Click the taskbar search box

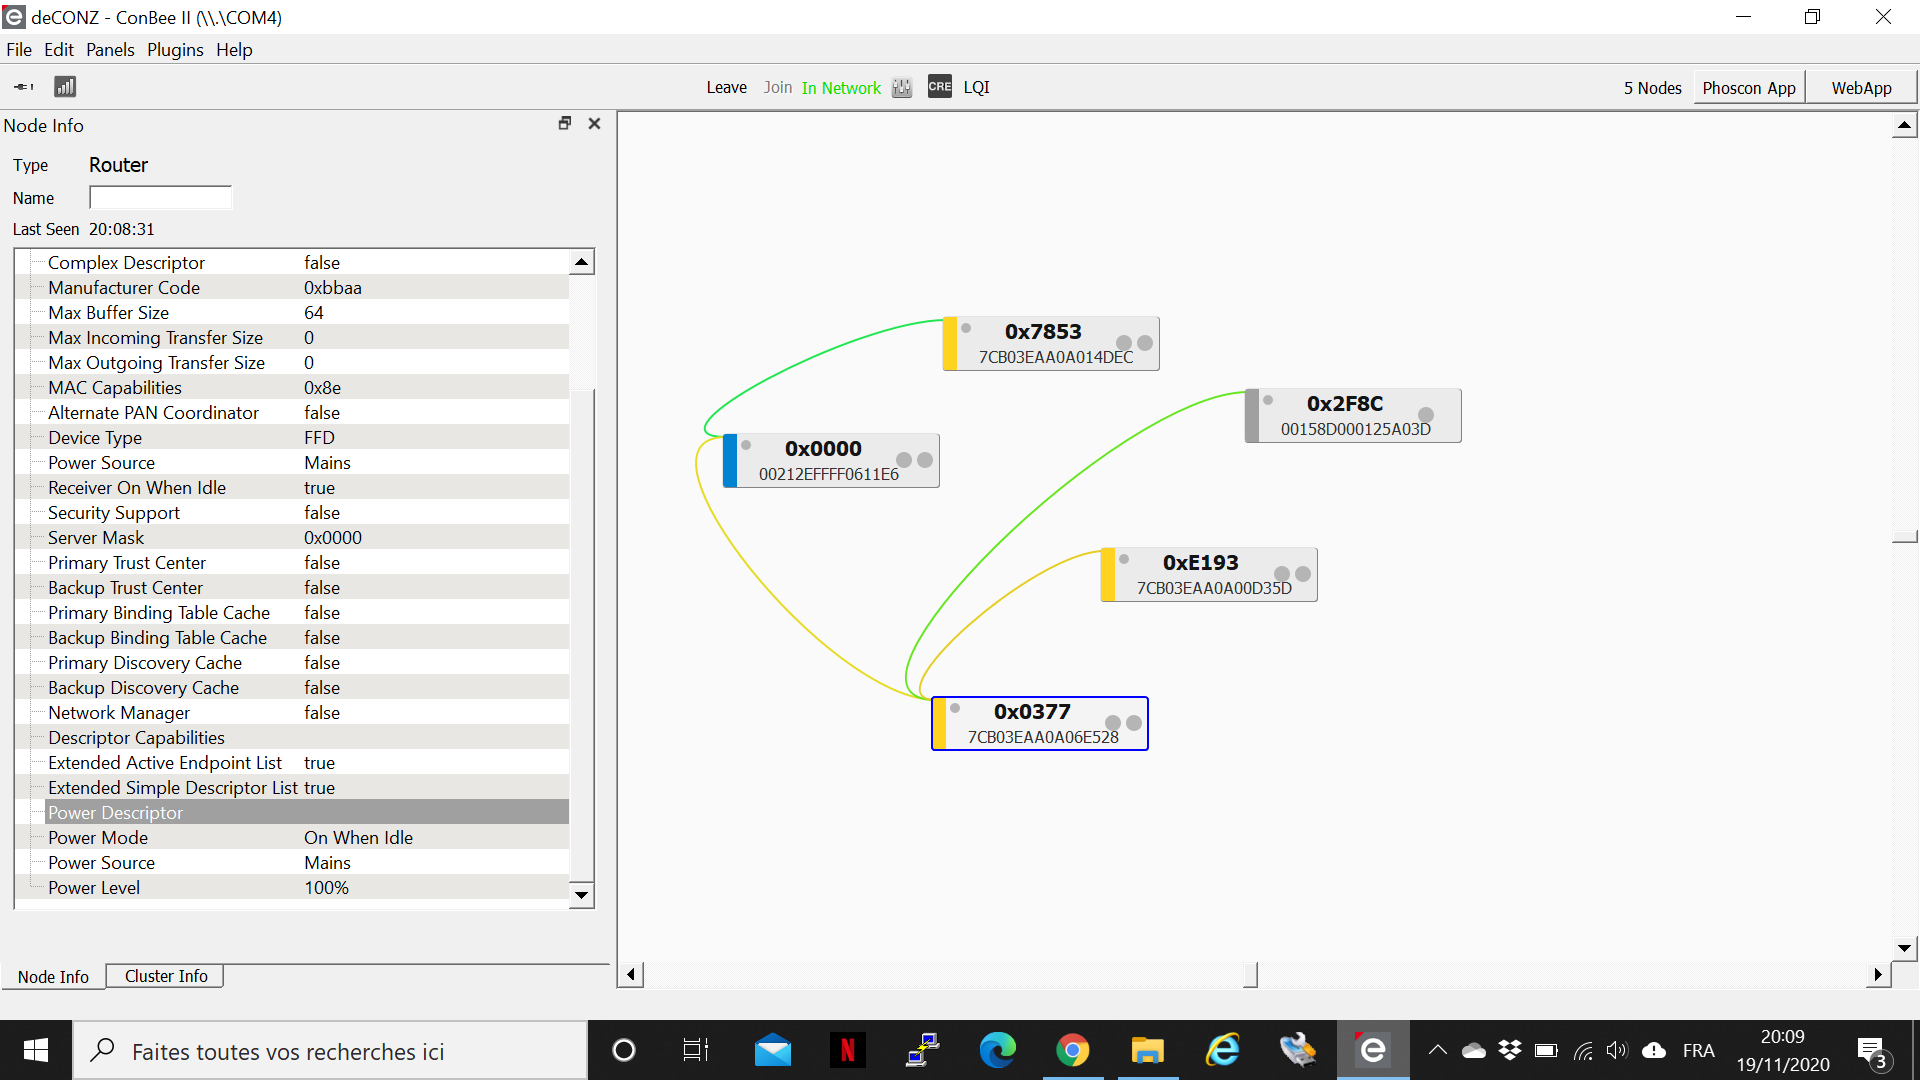(330, 1051)
